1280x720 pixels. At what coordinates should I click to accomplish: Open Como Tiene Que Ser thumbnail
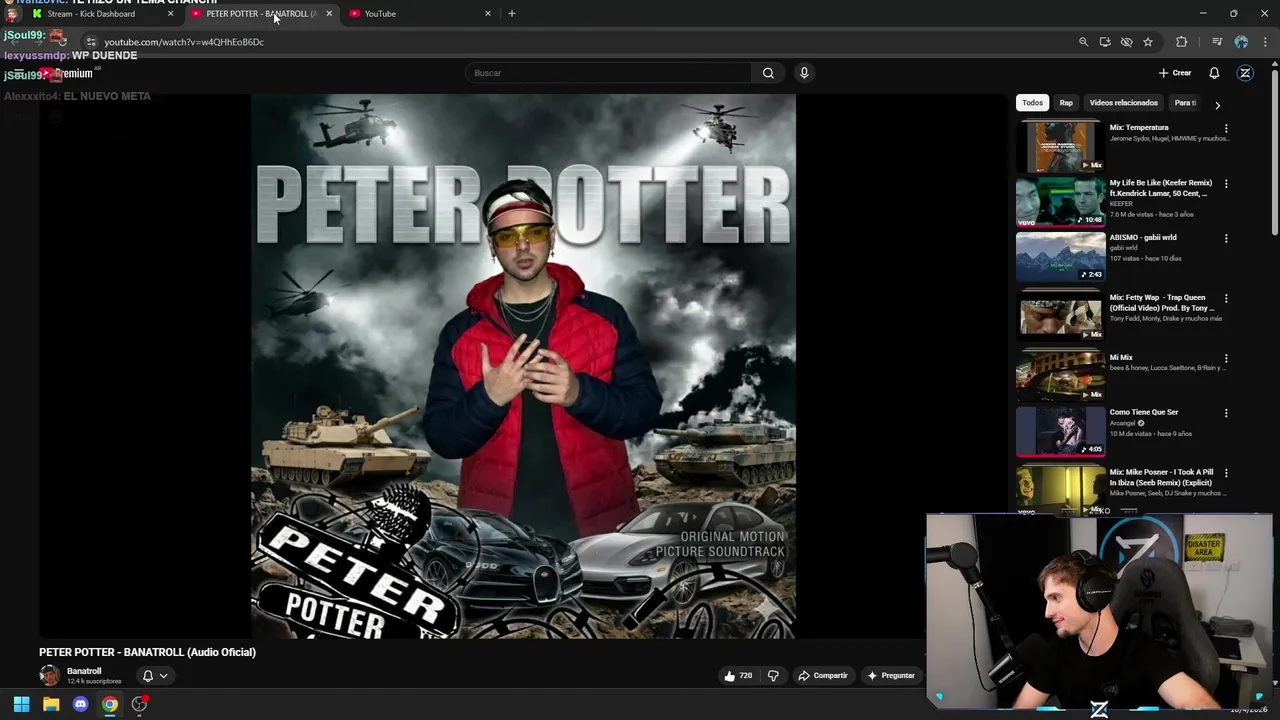[x=1061, y=431]
